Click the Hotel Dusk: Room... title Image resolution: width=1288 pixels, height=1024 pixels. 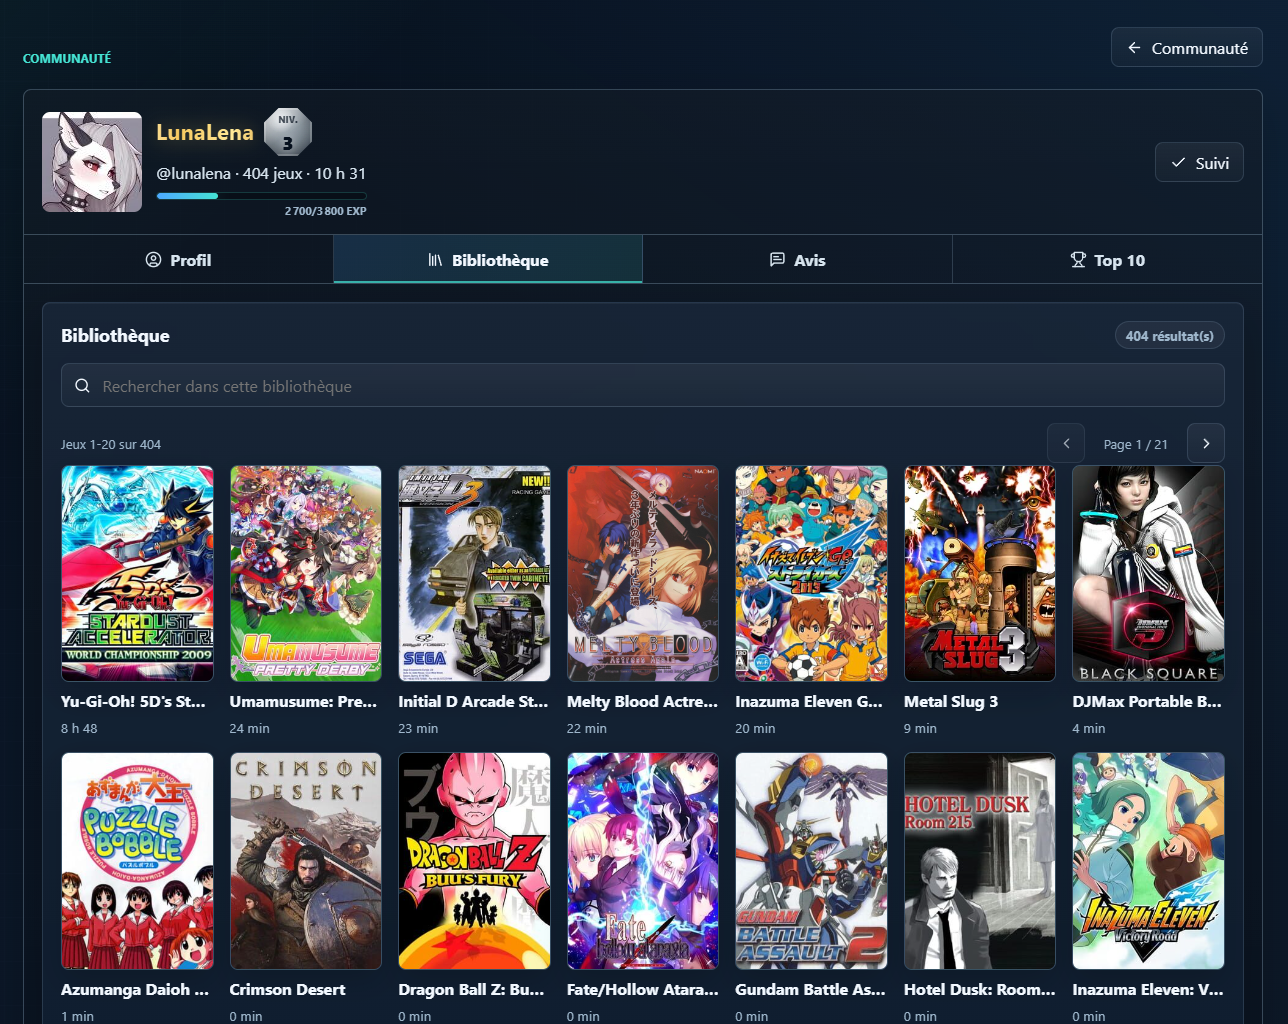[x=980, y=989]
